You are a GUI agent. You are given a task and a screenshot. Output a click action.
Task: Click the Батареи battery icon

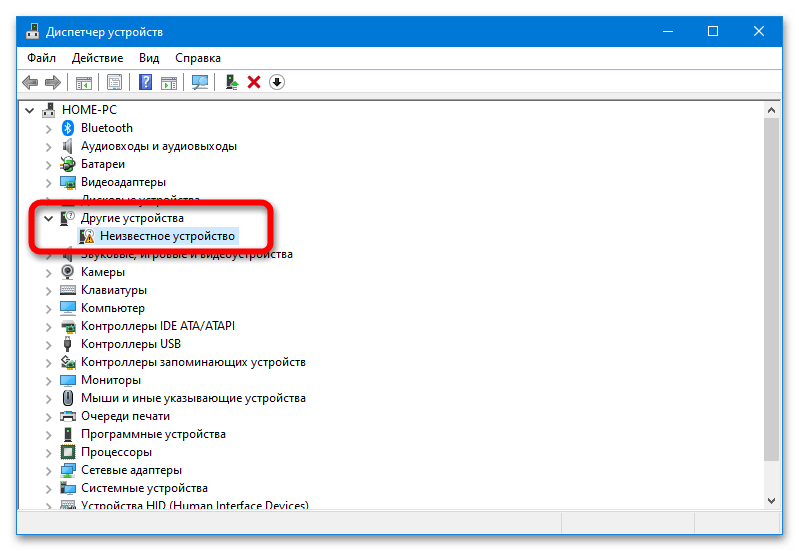(68, 164)
